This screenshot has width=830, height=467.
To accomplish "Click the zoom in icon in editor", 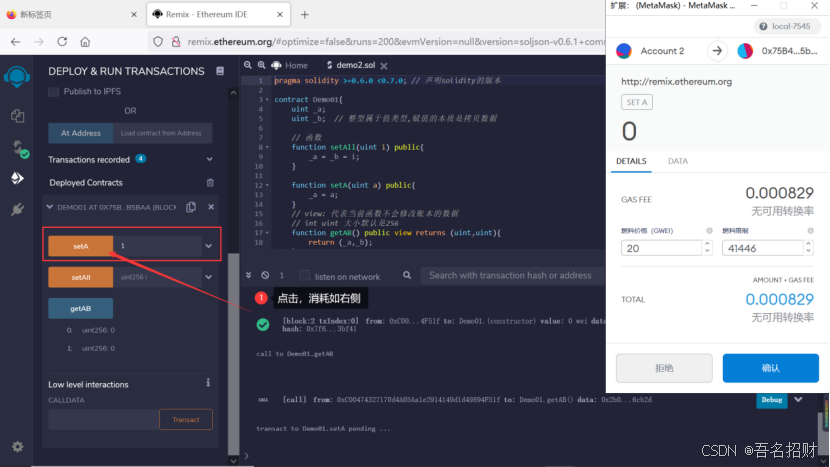I will coord(261,65).
